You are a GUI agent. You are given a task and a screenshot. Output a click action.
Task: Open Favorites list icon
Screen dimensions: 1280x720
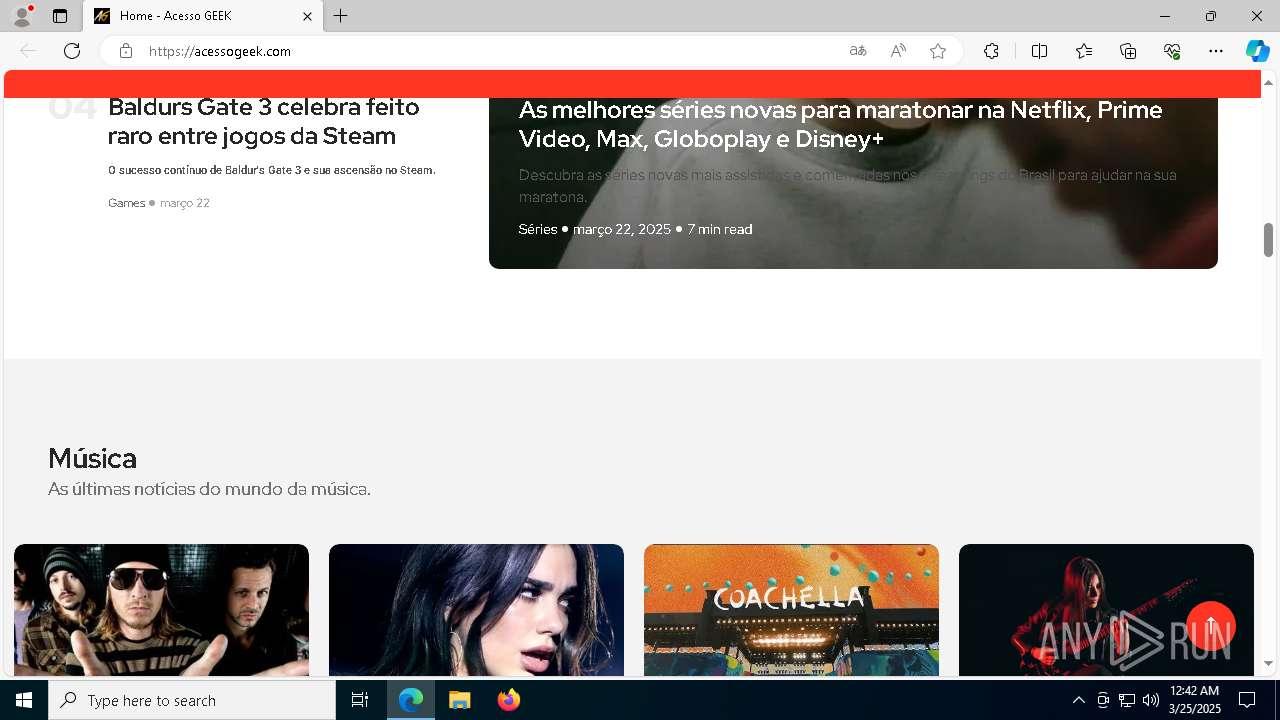[1084, 51]
